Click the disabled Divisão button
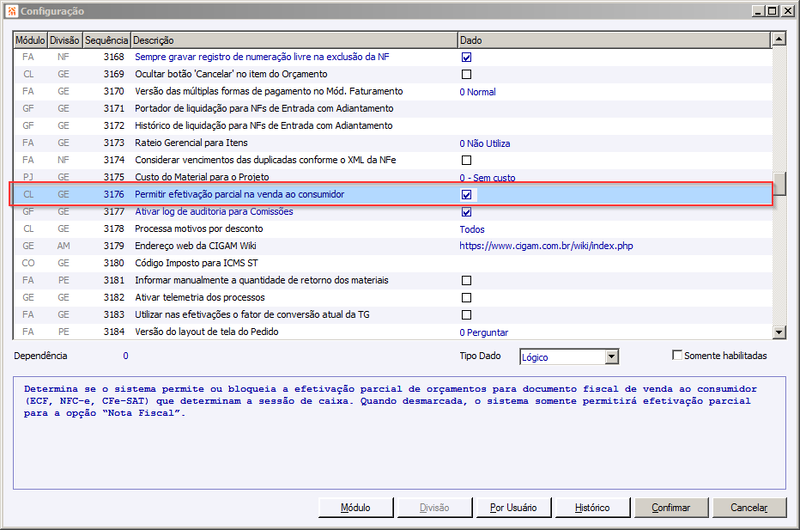This screenshot has height=530, width=800. [434, 508]
